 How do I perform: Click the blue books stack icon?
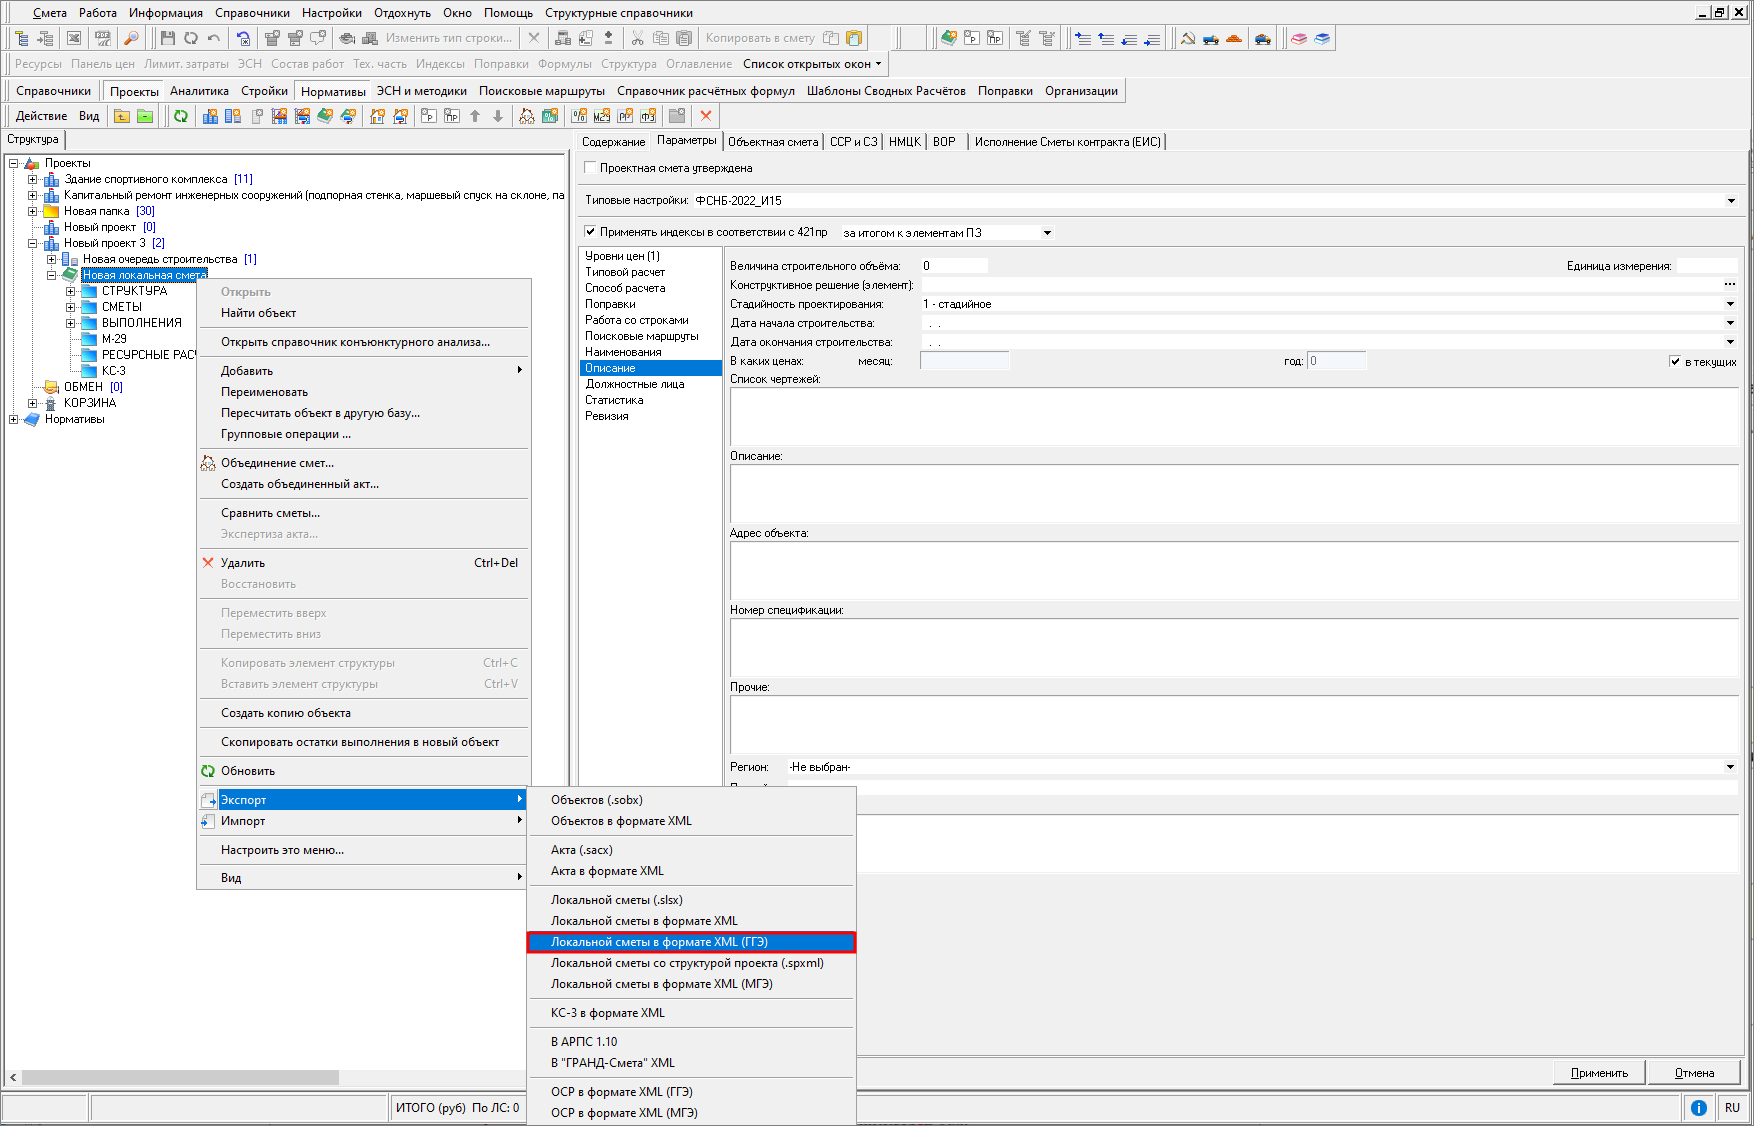(1322, 38)
